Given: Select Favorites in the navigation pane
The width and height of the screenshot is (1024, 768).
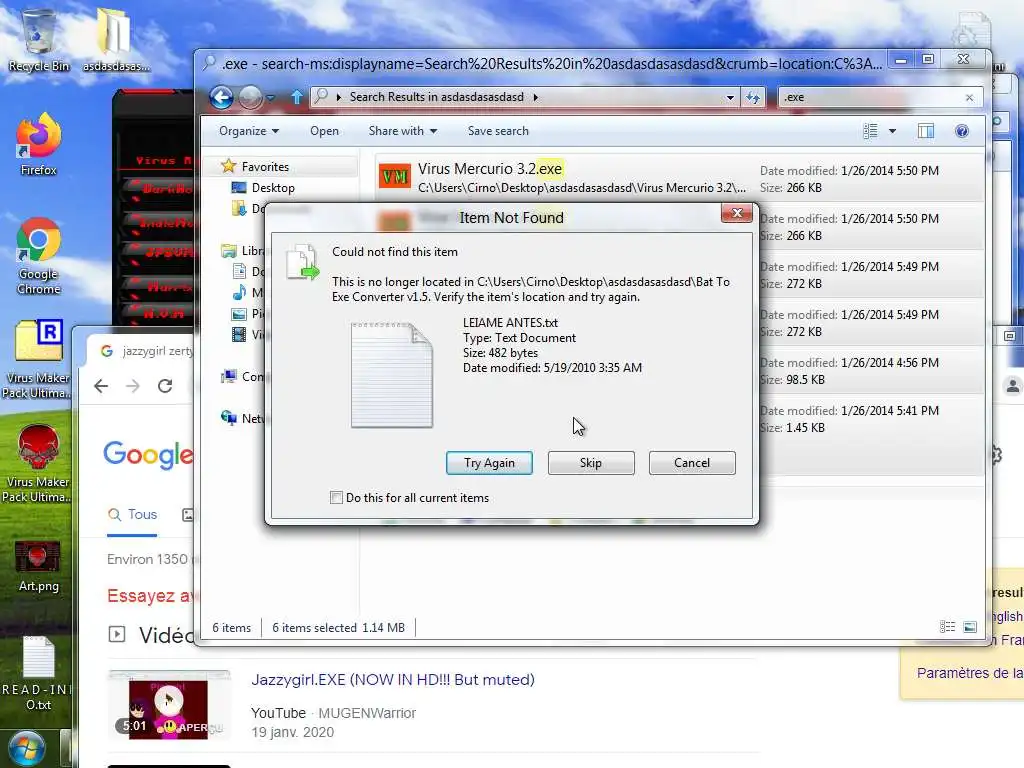Looking at the screenshot, I should (x=265, y=167).
